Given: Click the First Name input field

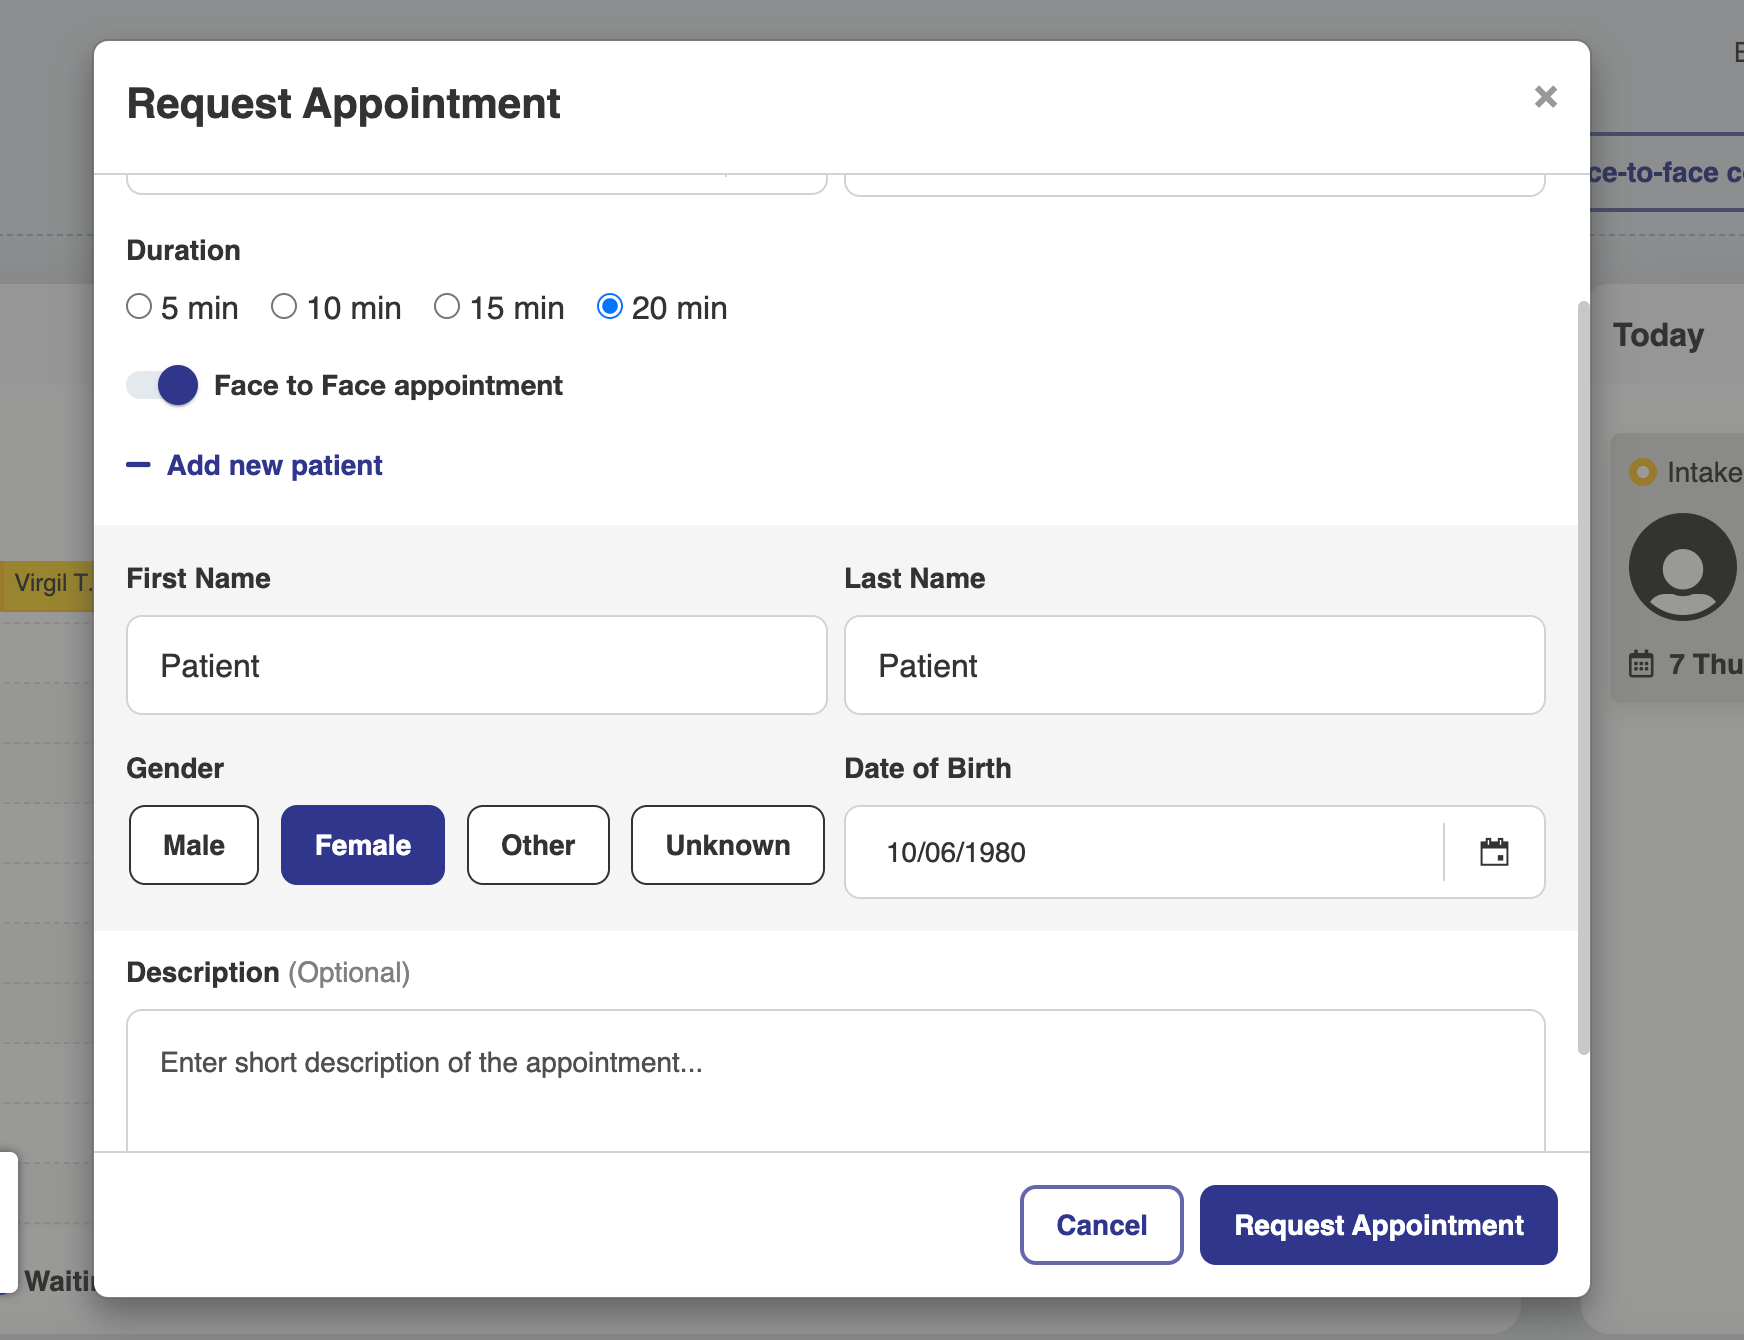Looking at the screenshot, I should pos(476,665).
